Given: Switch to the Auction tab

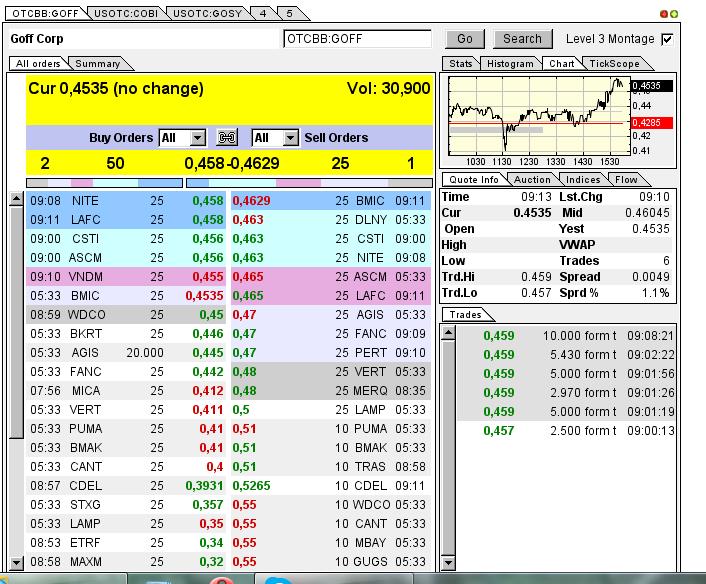Looking at the screenshot, I should (532, 180).
